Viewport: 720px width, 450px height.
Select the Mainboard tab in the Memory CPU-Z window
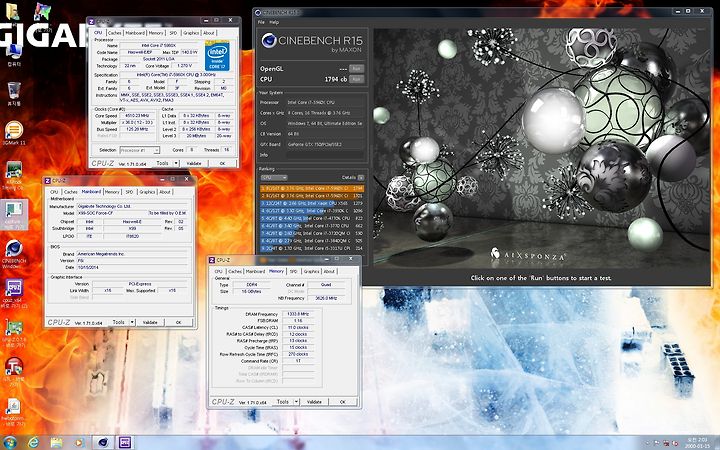point(255,271)
